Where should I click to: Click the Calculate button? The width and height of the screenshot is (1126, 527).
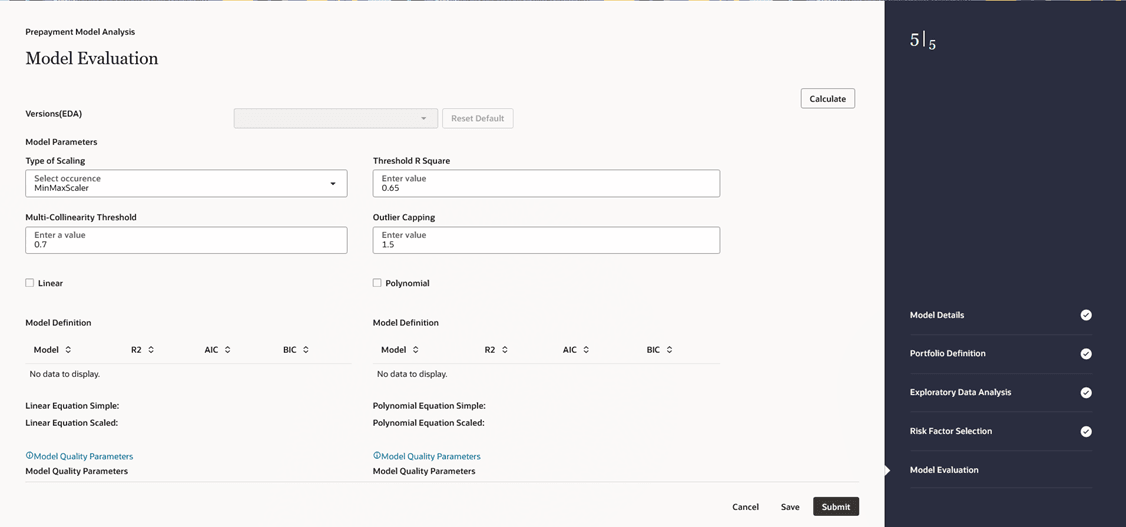(x=827, y=98)
